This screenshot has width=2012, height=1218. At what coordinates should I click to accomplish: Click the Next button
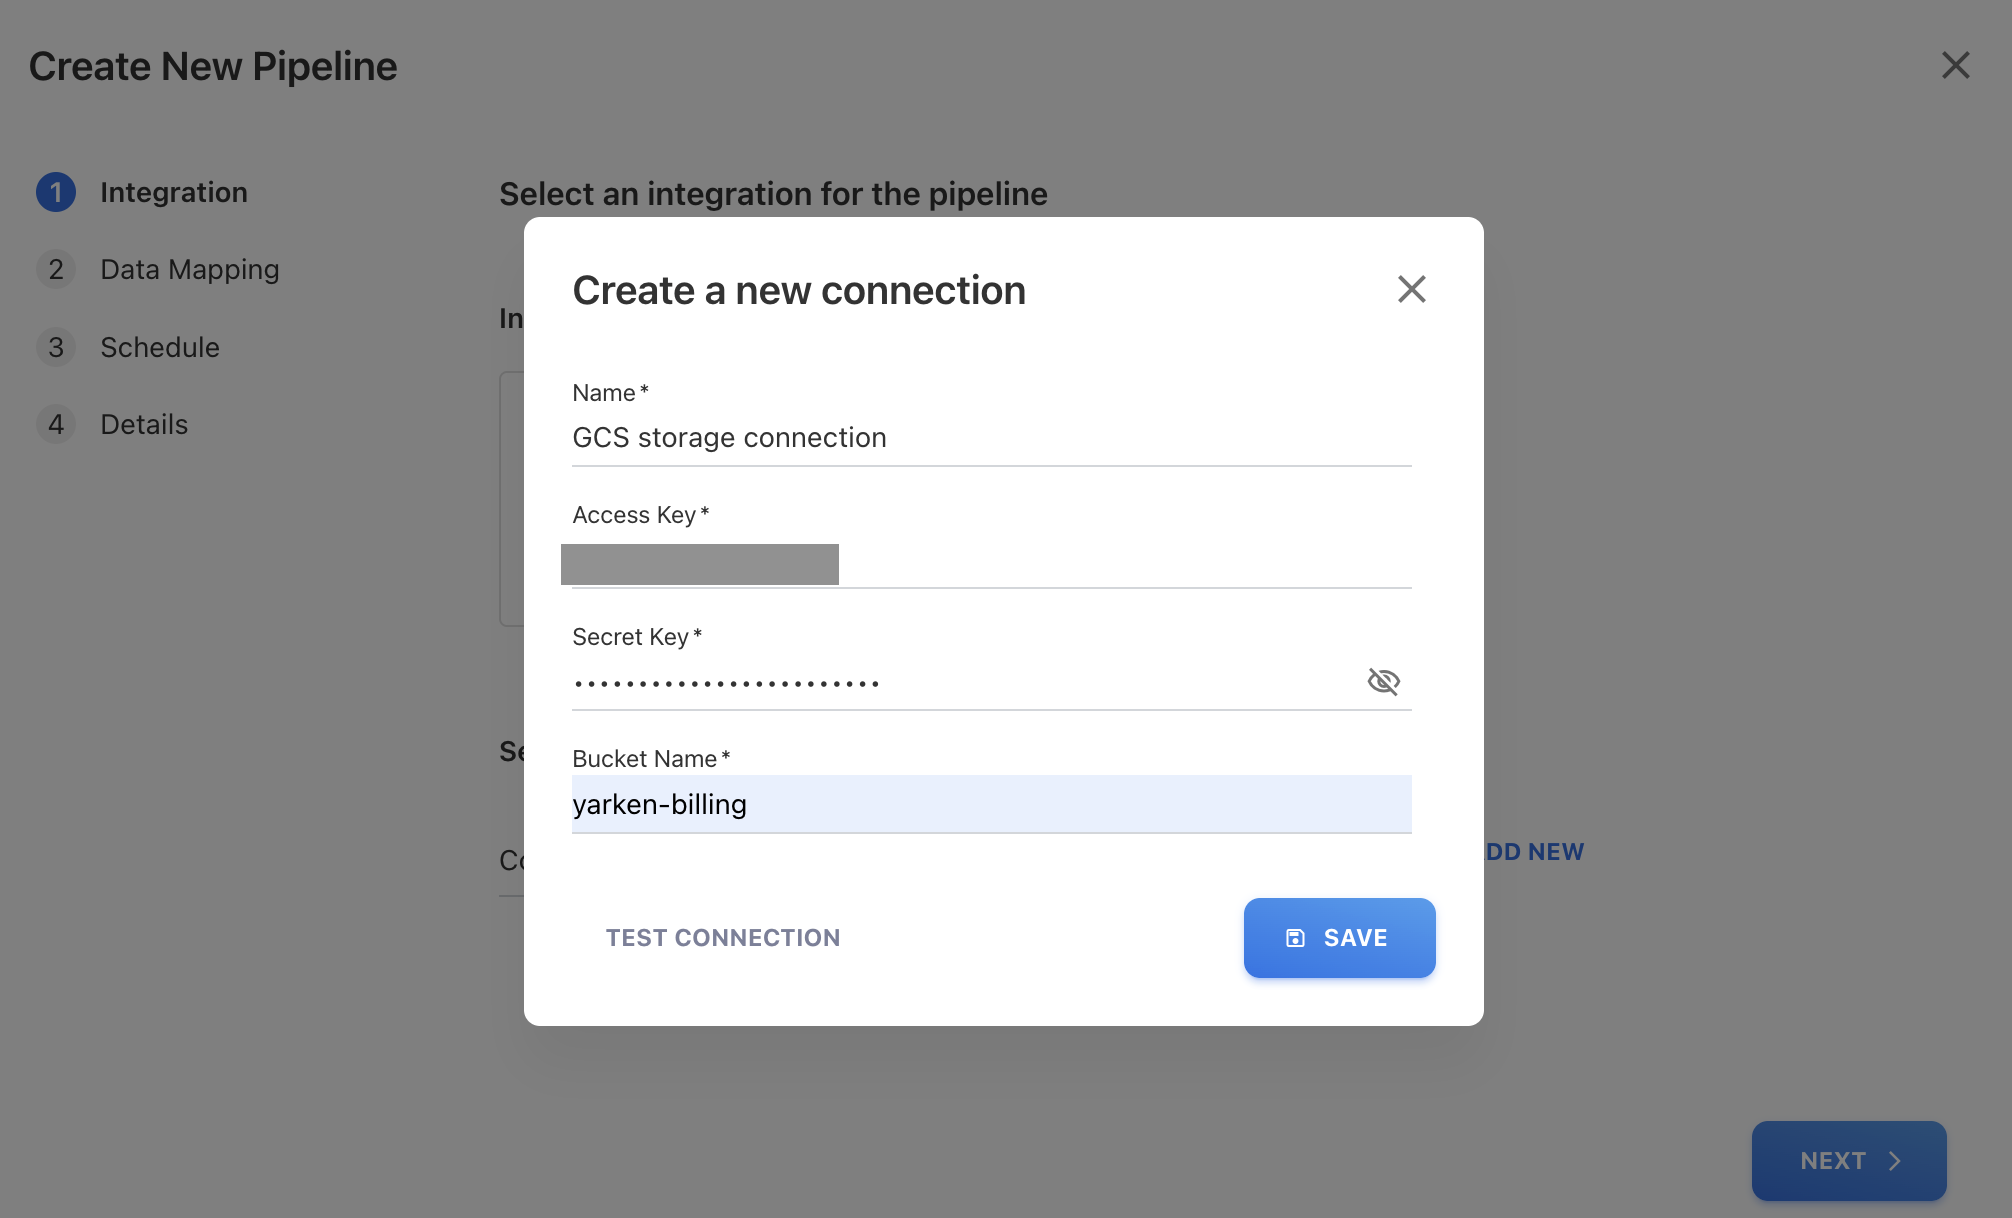tap(1847, 1161)
